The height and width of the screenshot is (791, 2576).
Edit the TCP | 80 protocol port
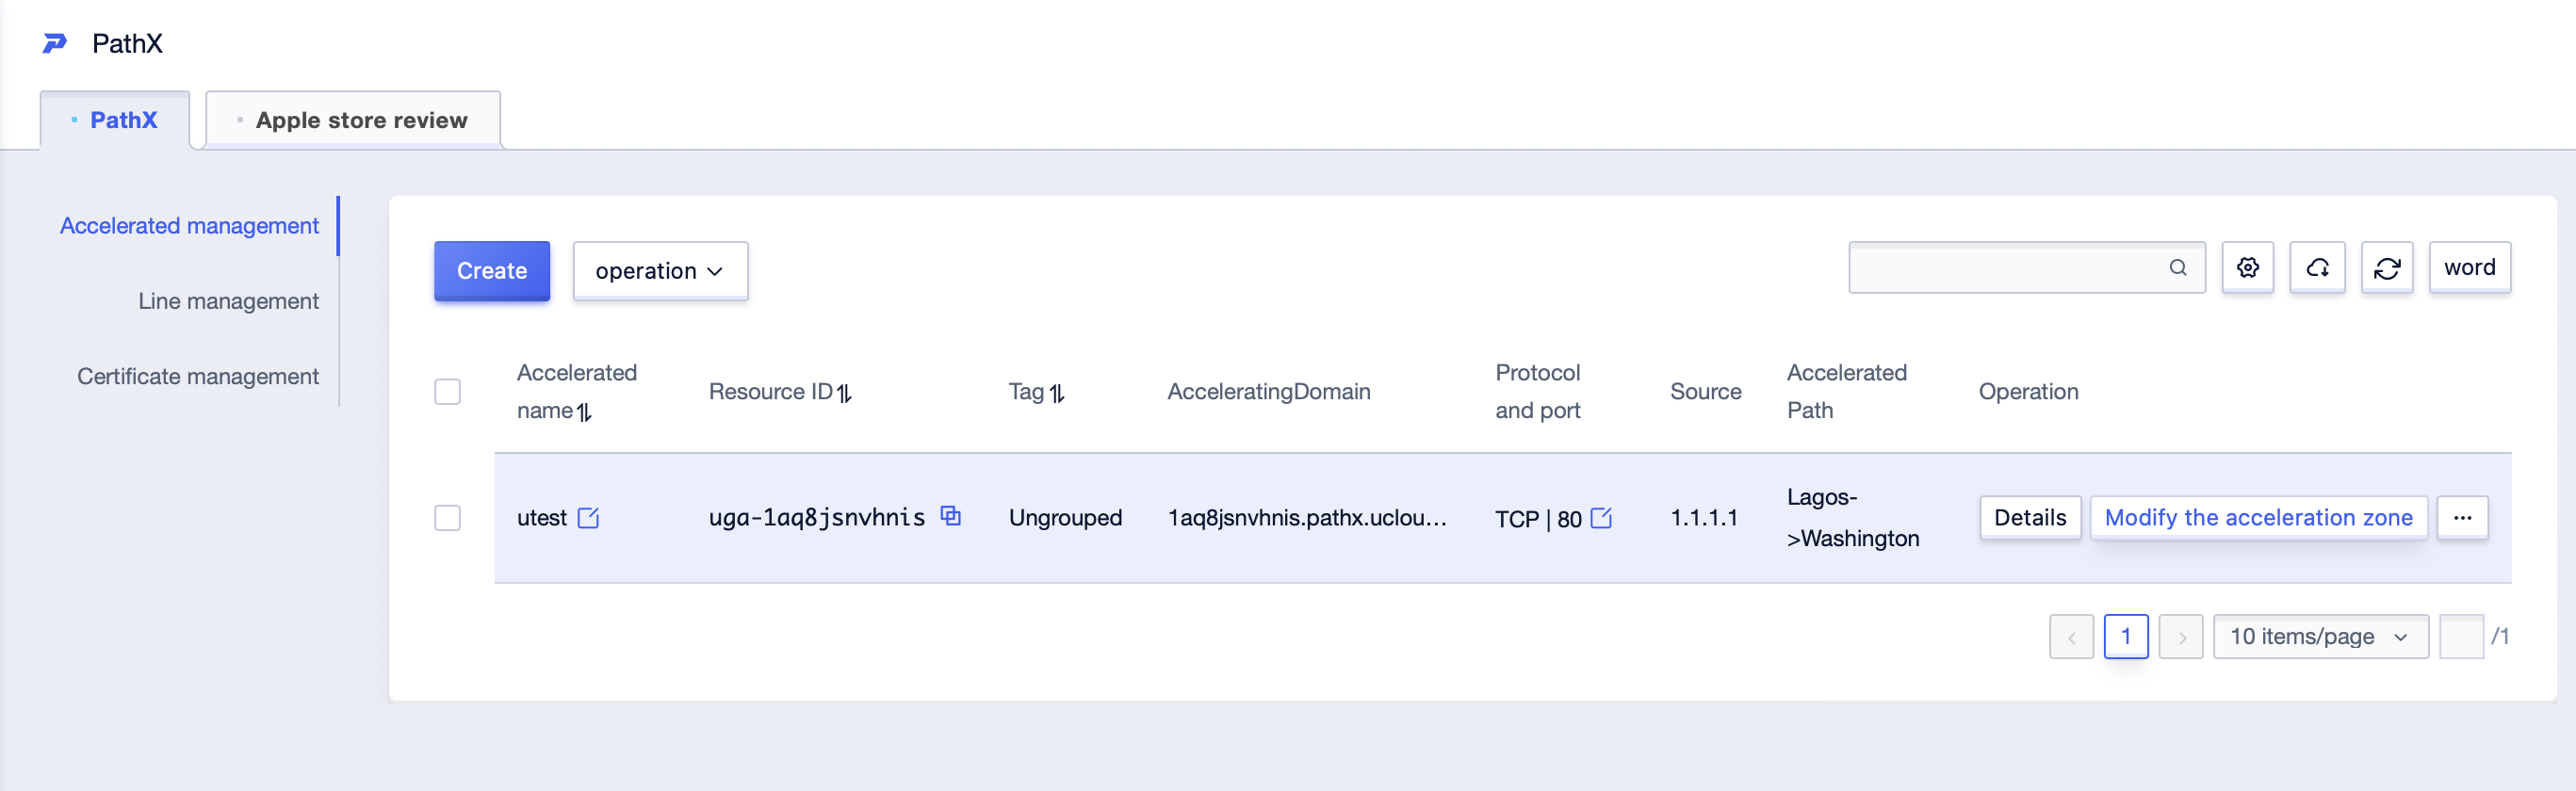point(1600,518)
